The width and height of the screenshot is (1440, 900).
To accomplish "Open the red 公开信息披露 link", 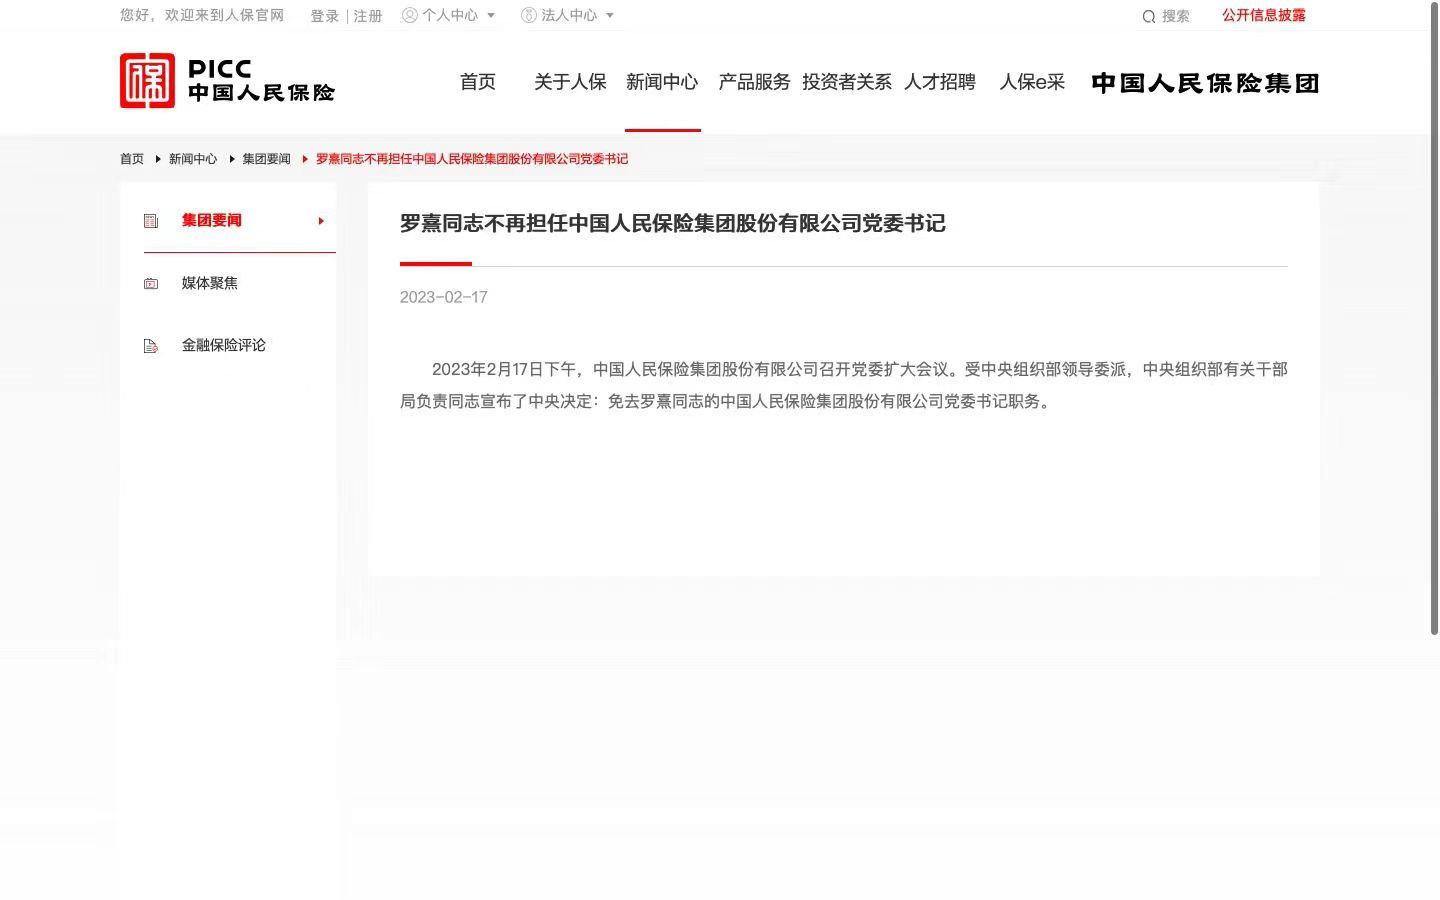I will [x=1263, y=15].
